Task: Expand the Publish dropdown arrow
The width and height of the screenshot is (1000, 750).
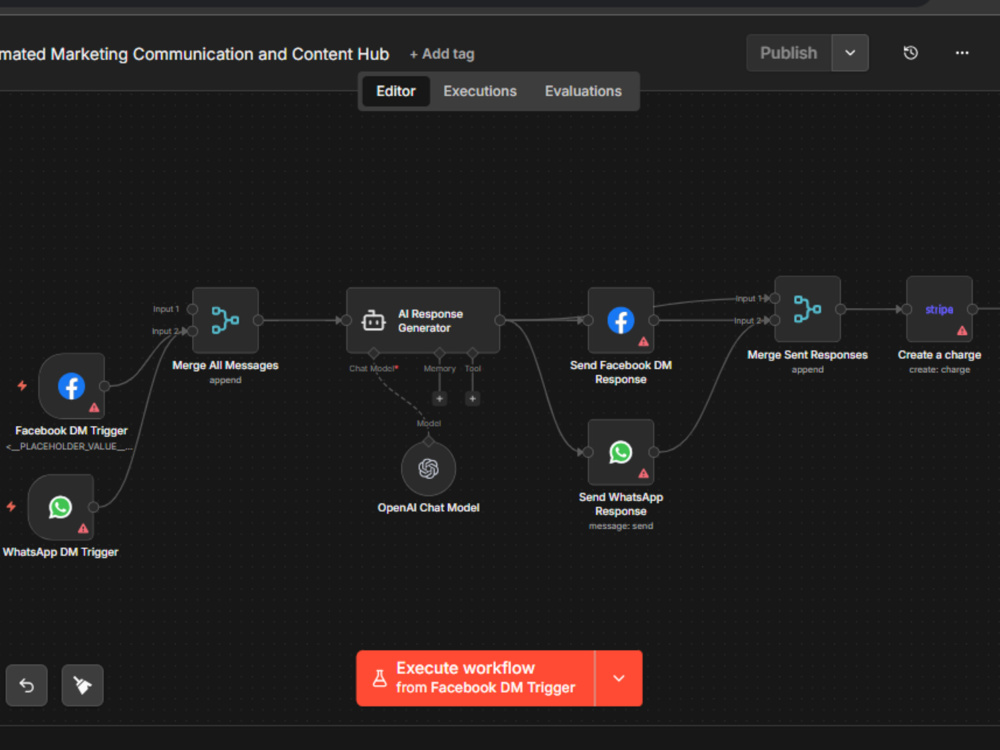Action: [x=850, y=53]
